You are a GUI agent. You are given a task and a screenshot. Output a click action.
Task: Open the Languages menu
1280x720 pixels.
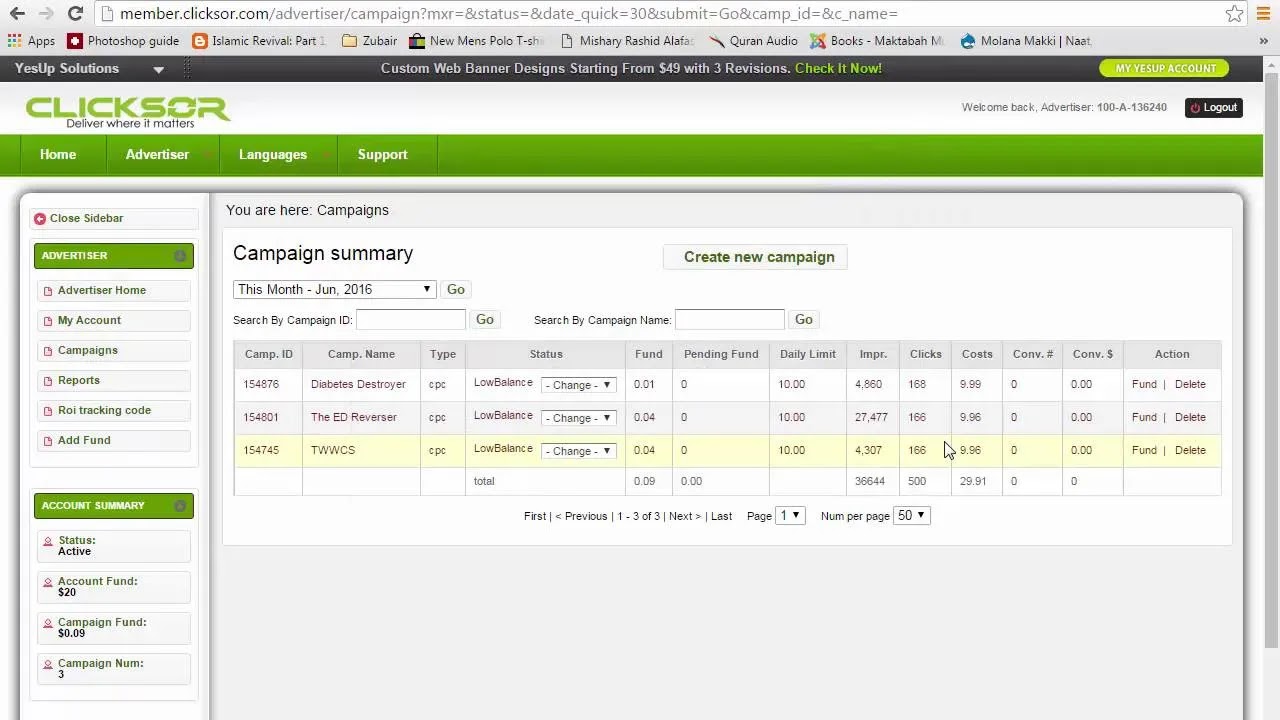[273, 155]
